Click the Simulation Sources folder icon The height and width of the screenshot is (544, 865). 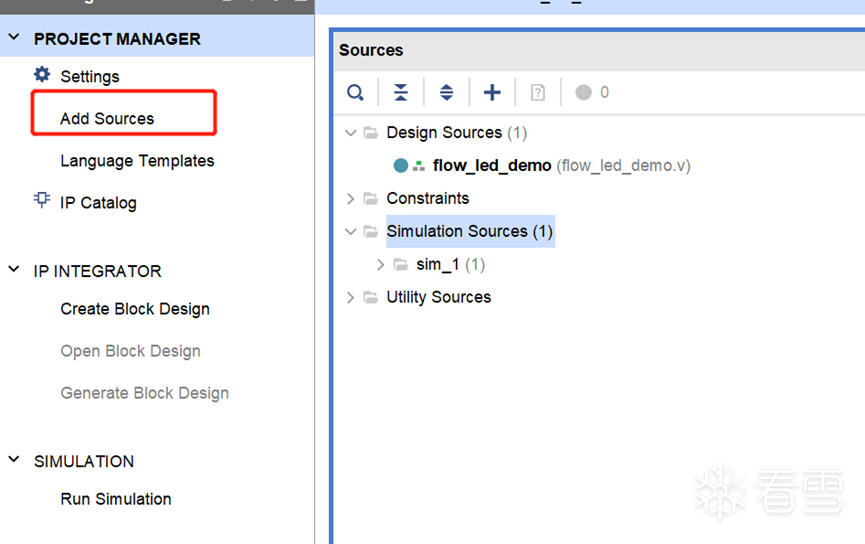point(371,232)
